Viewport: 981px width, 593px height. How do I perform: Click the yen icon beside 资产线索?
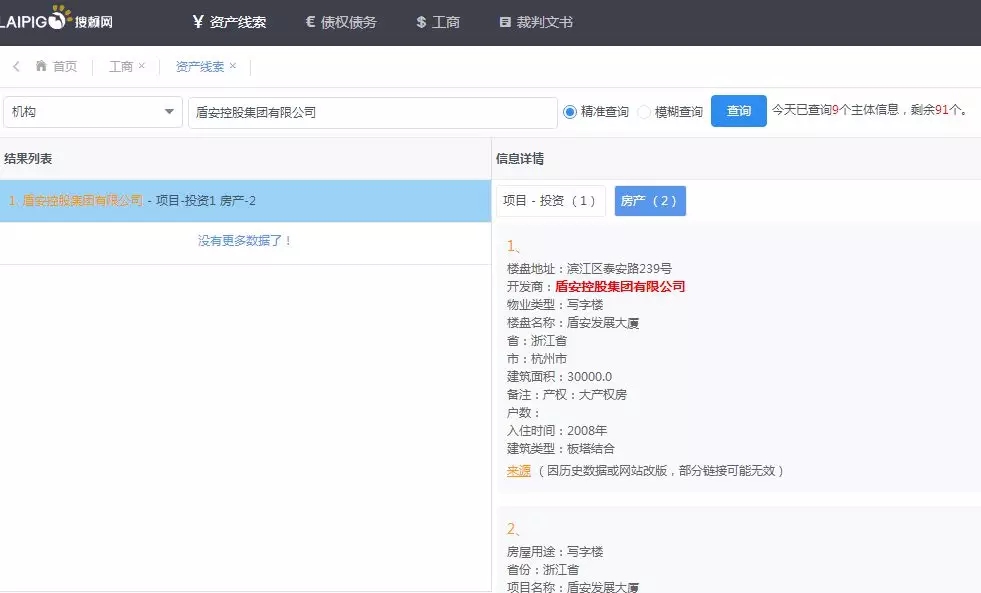(198, 22)
